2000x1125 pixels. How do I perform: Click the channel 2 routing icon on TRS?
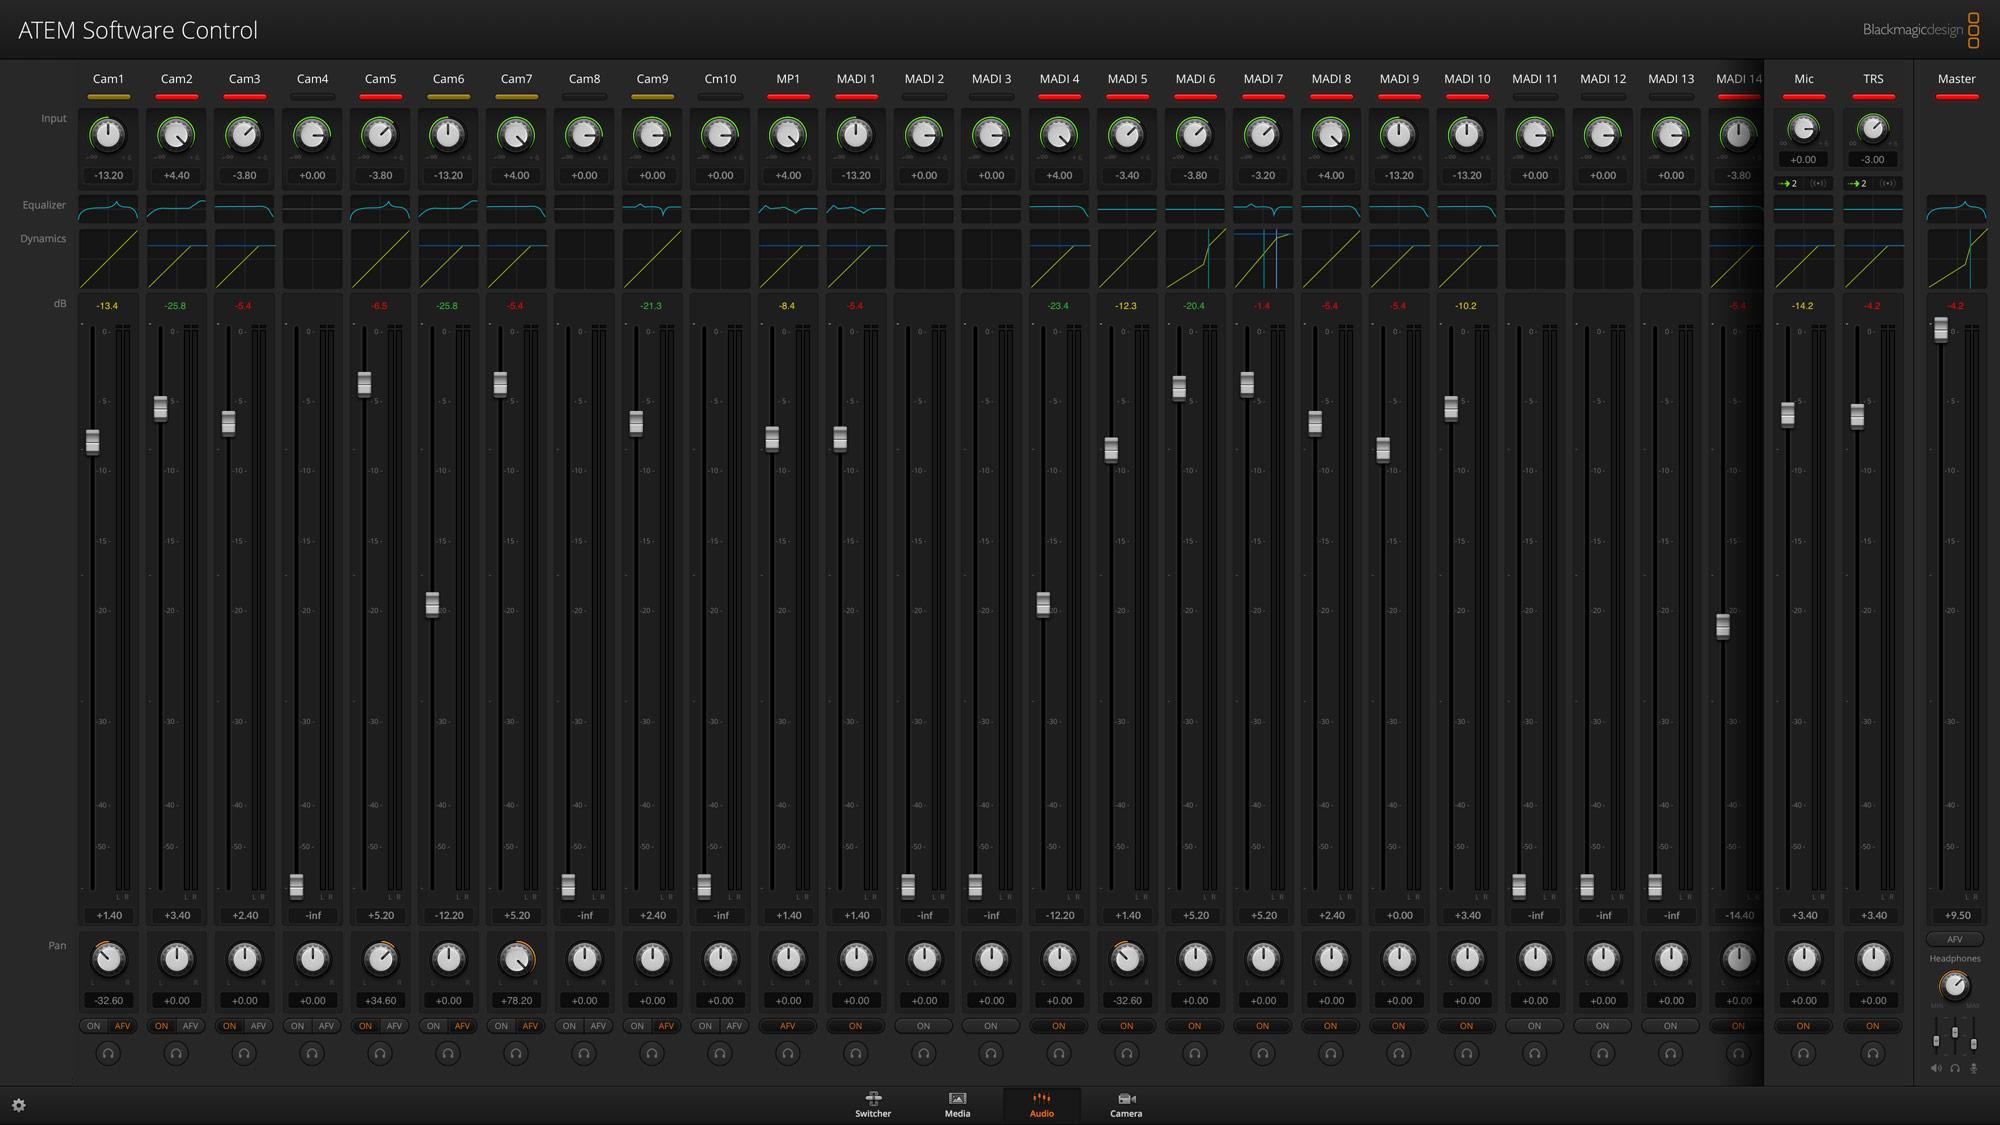(x=1856, y=183)
